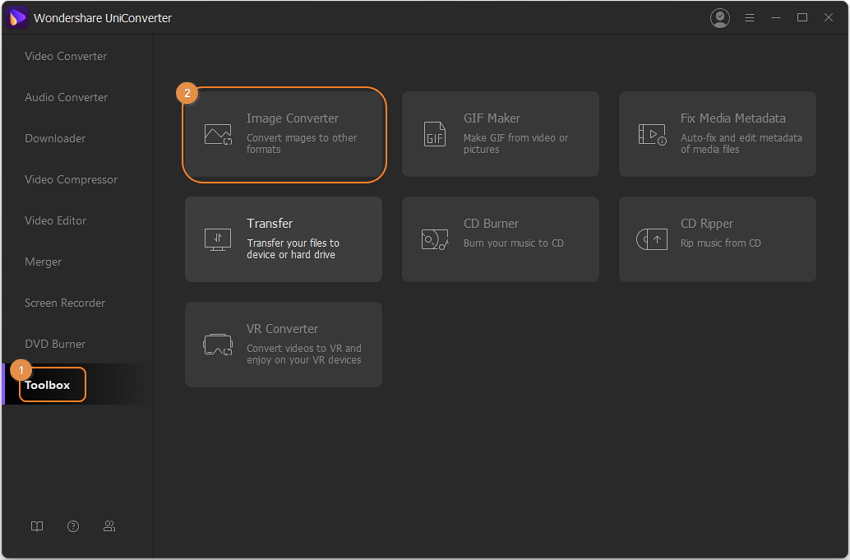Click 'Convert videos to VR' description
This screenshot has width=850, height=560.
pyautogui.click(x=304, y=354)
